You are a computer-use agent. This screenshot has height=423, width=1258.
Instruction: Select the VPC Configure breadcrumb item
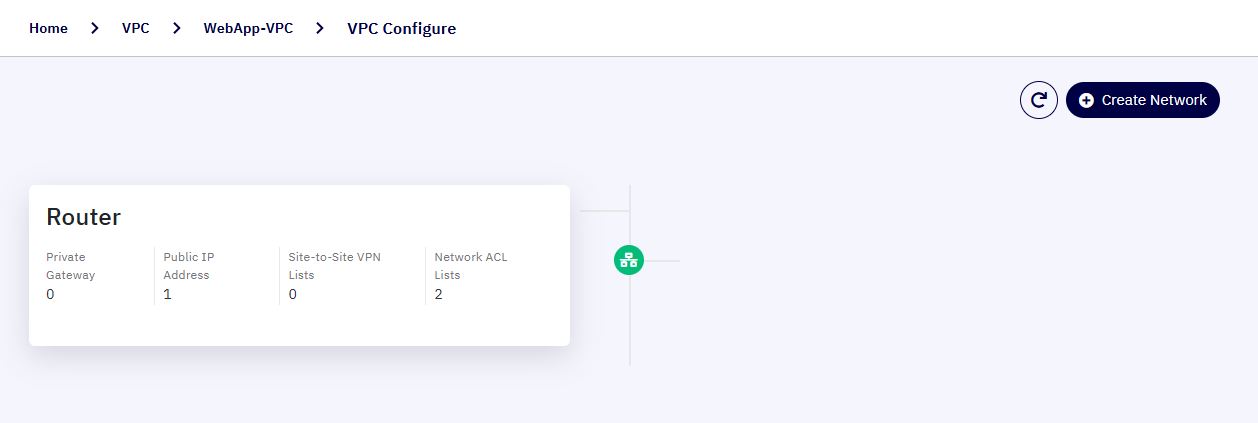pos(401,28)
